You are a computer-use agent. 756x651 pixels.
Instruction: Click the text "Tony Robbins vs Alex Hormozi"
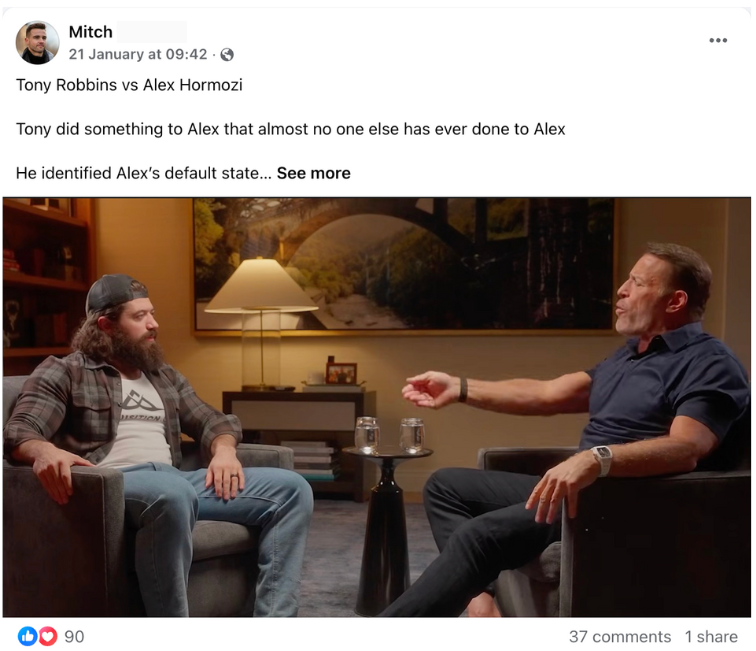tap(129, 85)
